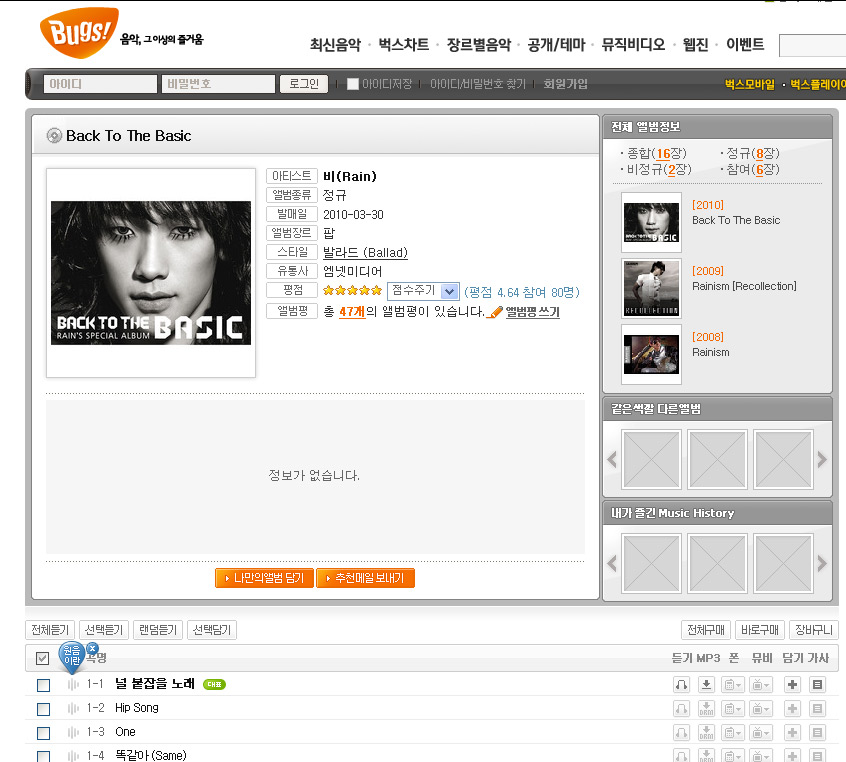Go to previous items in Music History
Screen dimensions: 846x762
pyautogui.click(x=612, y=563)
